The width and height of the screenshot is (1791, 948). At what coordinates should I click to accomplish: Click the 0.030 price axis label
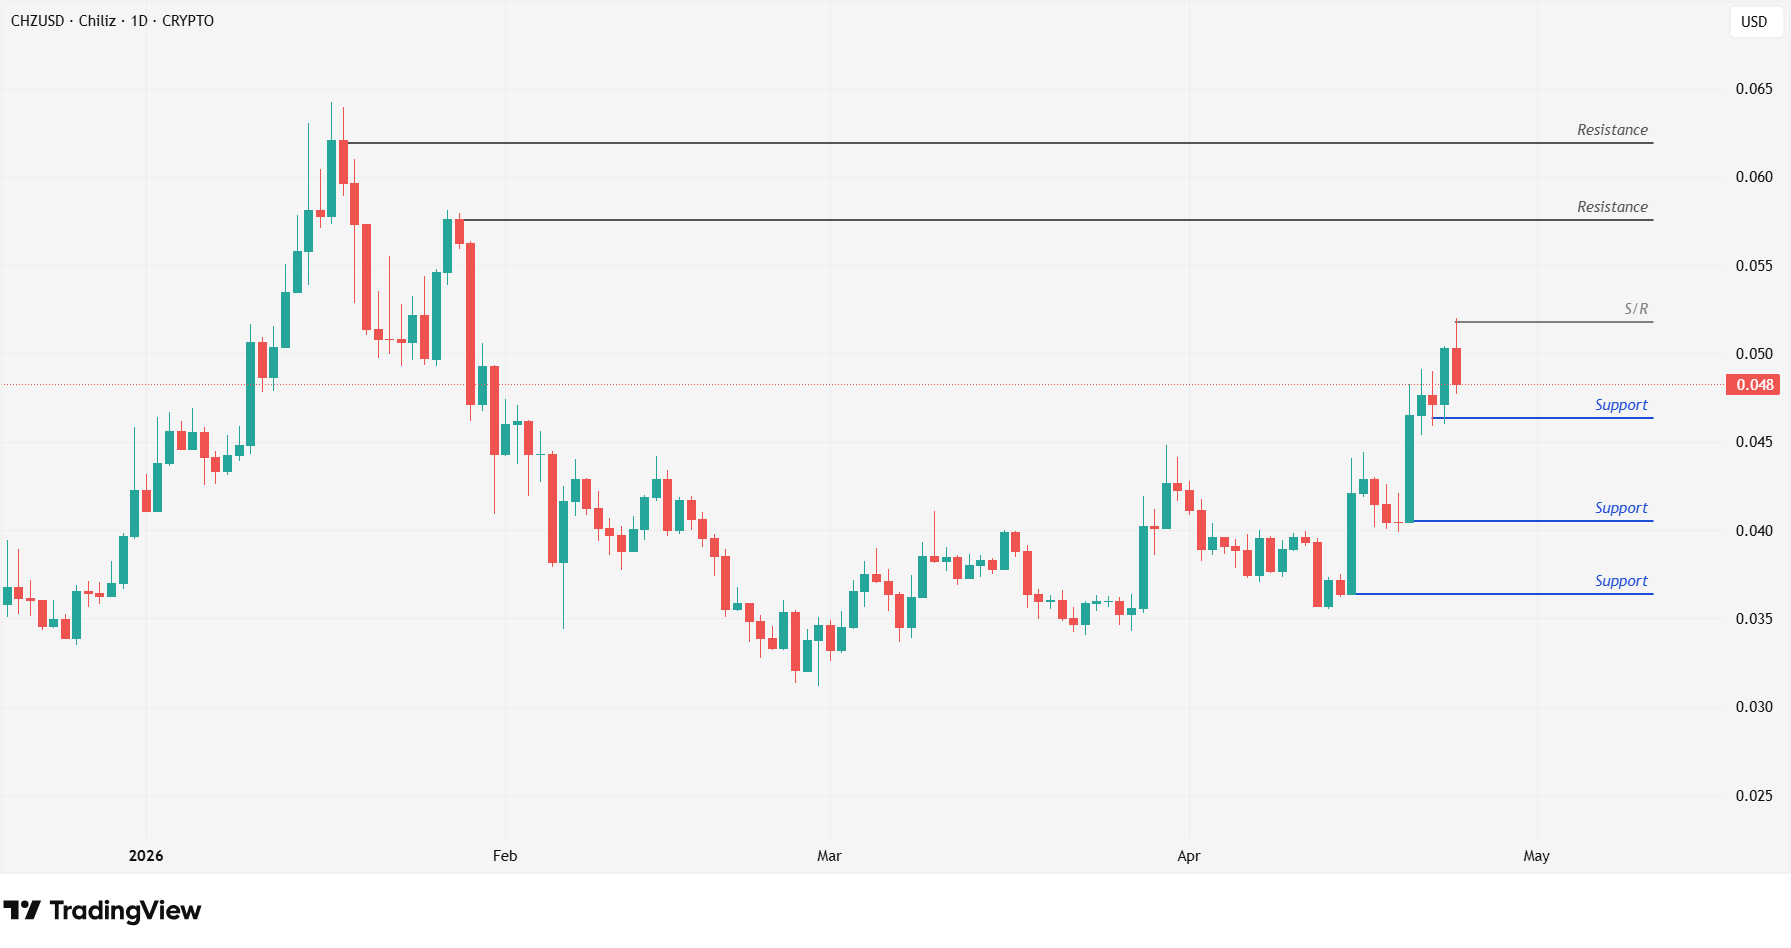click(x=1754, y=707)
